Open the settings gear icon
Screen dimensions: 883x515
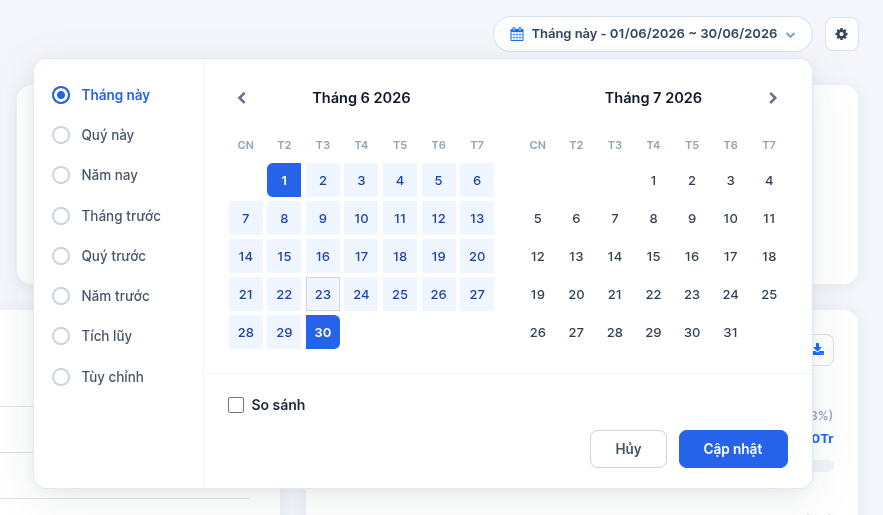pyautogui.click(x=841, y=34)
